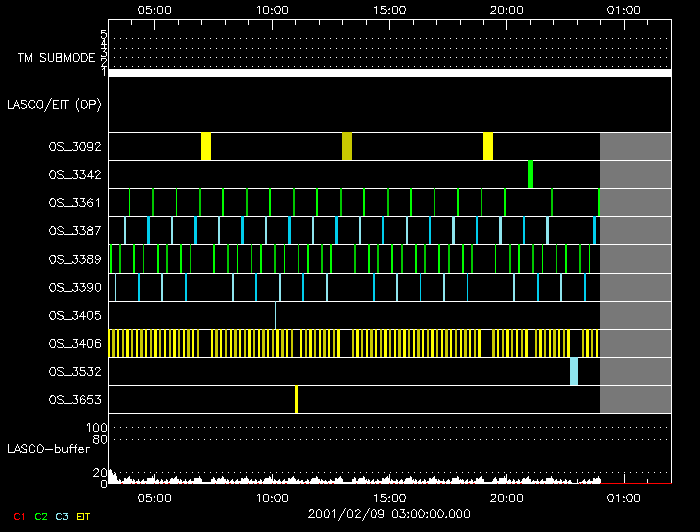The image size is (700, 532).
Task: Click the LASCO-buffer label
Action: [x=47, y=447]
